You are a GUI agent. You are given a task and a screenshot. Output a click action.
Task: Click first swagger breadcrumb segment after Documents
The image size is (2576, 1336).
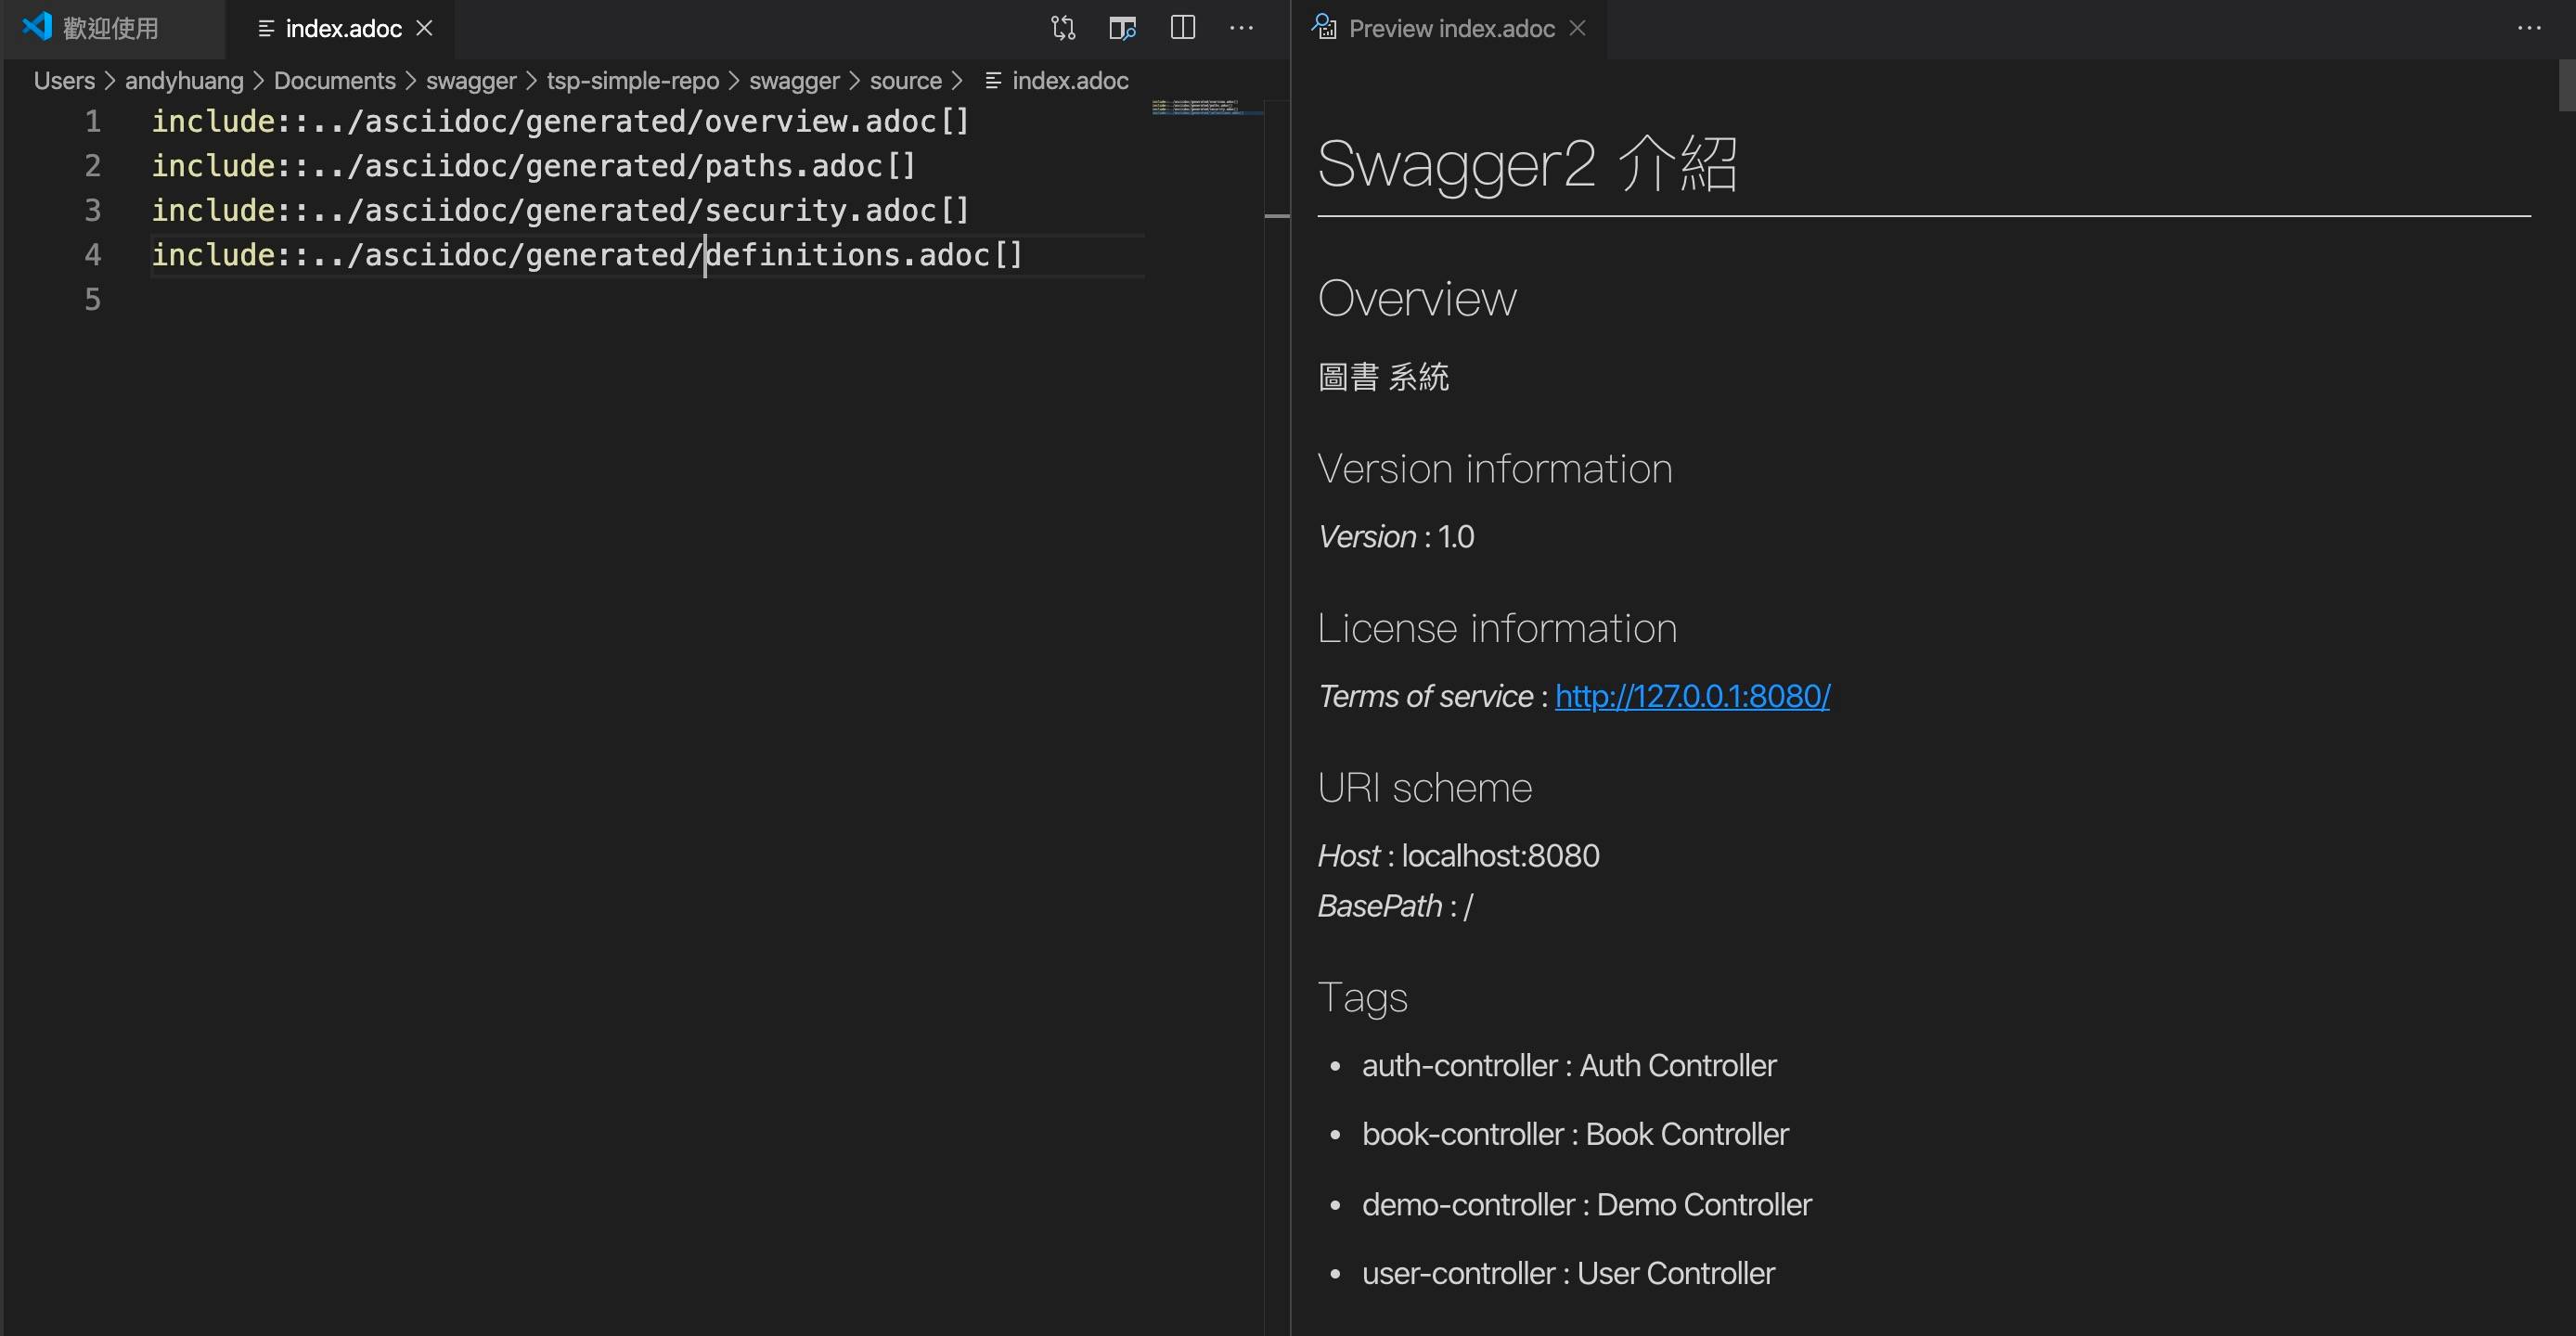[471, 81]
